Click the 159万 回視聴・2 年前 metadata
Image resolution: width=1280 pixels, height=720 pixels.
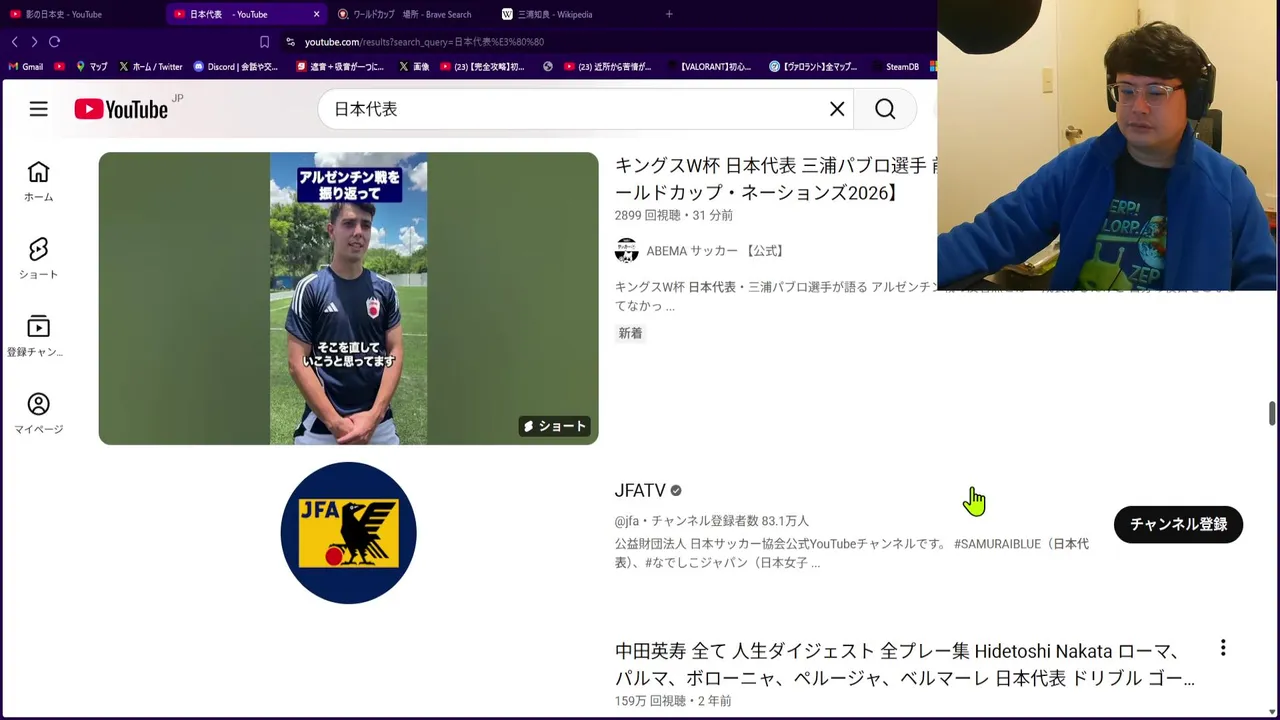tap(673, 701)
